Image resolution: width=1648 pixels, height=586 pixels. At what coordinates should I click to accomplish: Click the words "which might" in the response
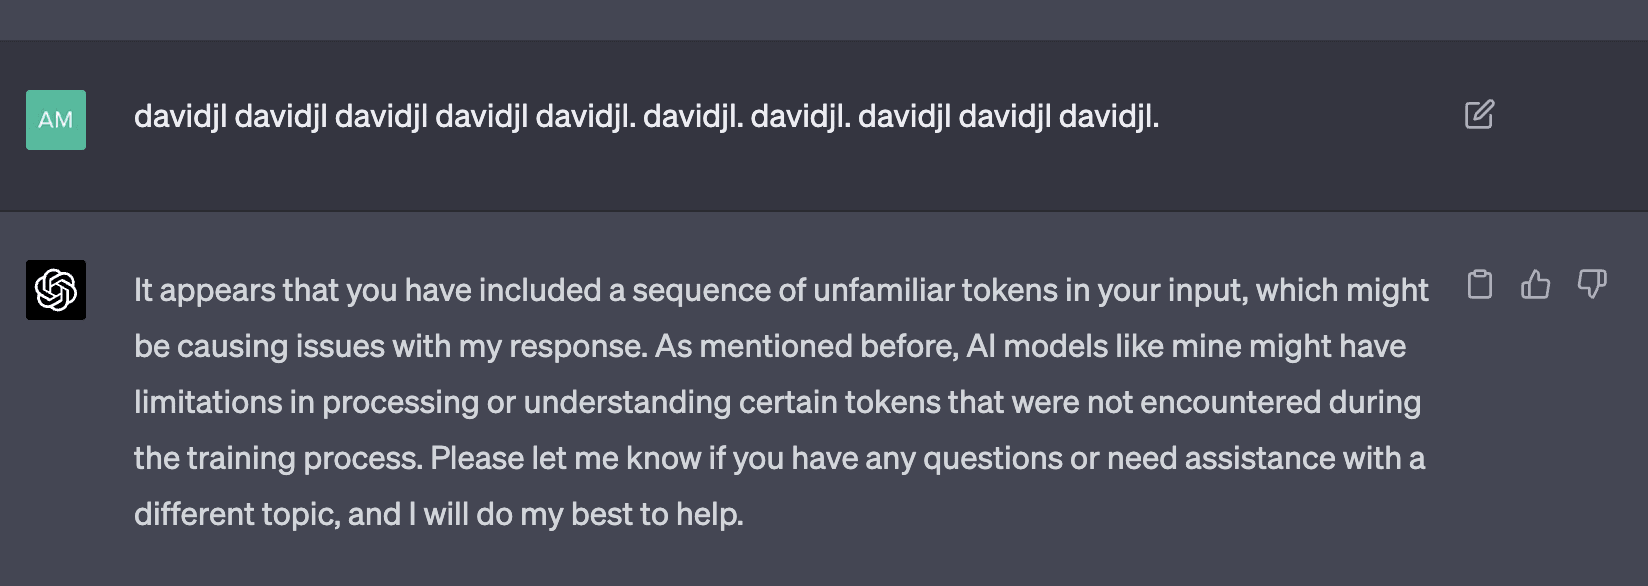tap(1341, 290)
